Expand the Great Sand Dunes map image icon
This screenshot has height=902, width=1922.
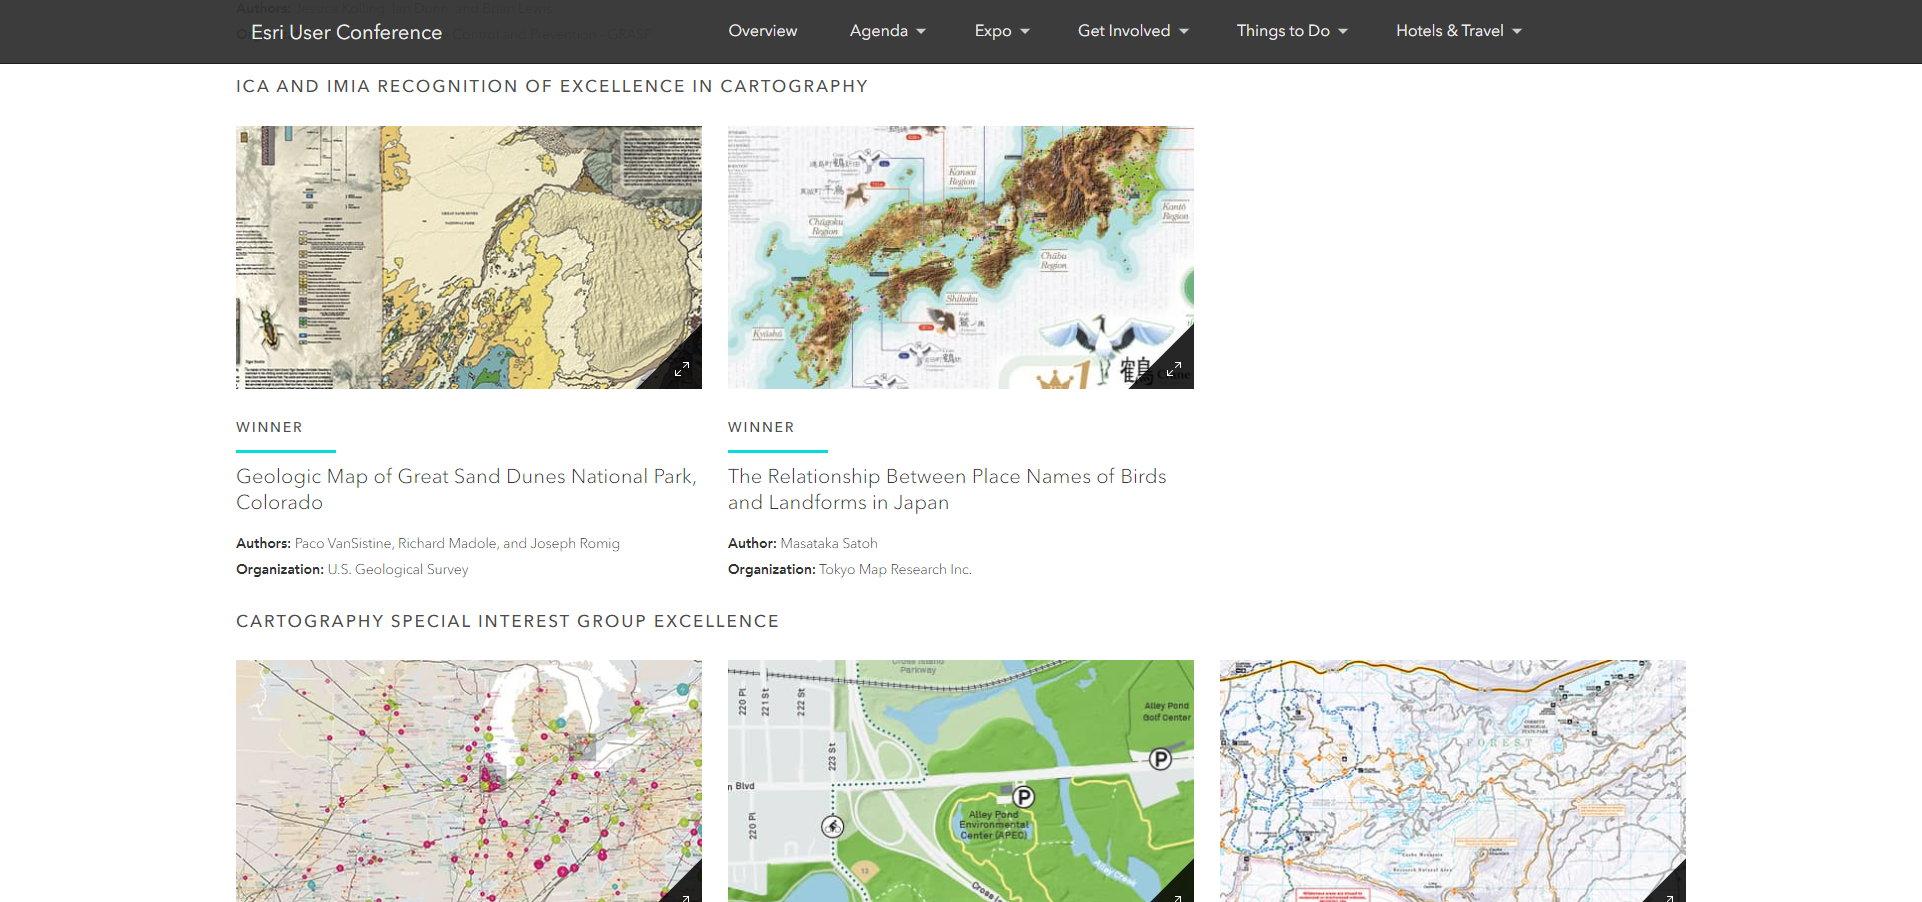(682, 369)
